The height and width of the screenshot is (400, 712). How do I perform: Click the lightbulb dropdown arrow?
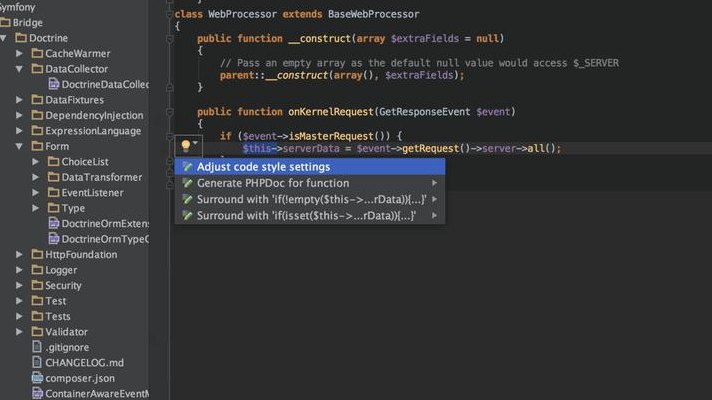[x=195, y=143]
